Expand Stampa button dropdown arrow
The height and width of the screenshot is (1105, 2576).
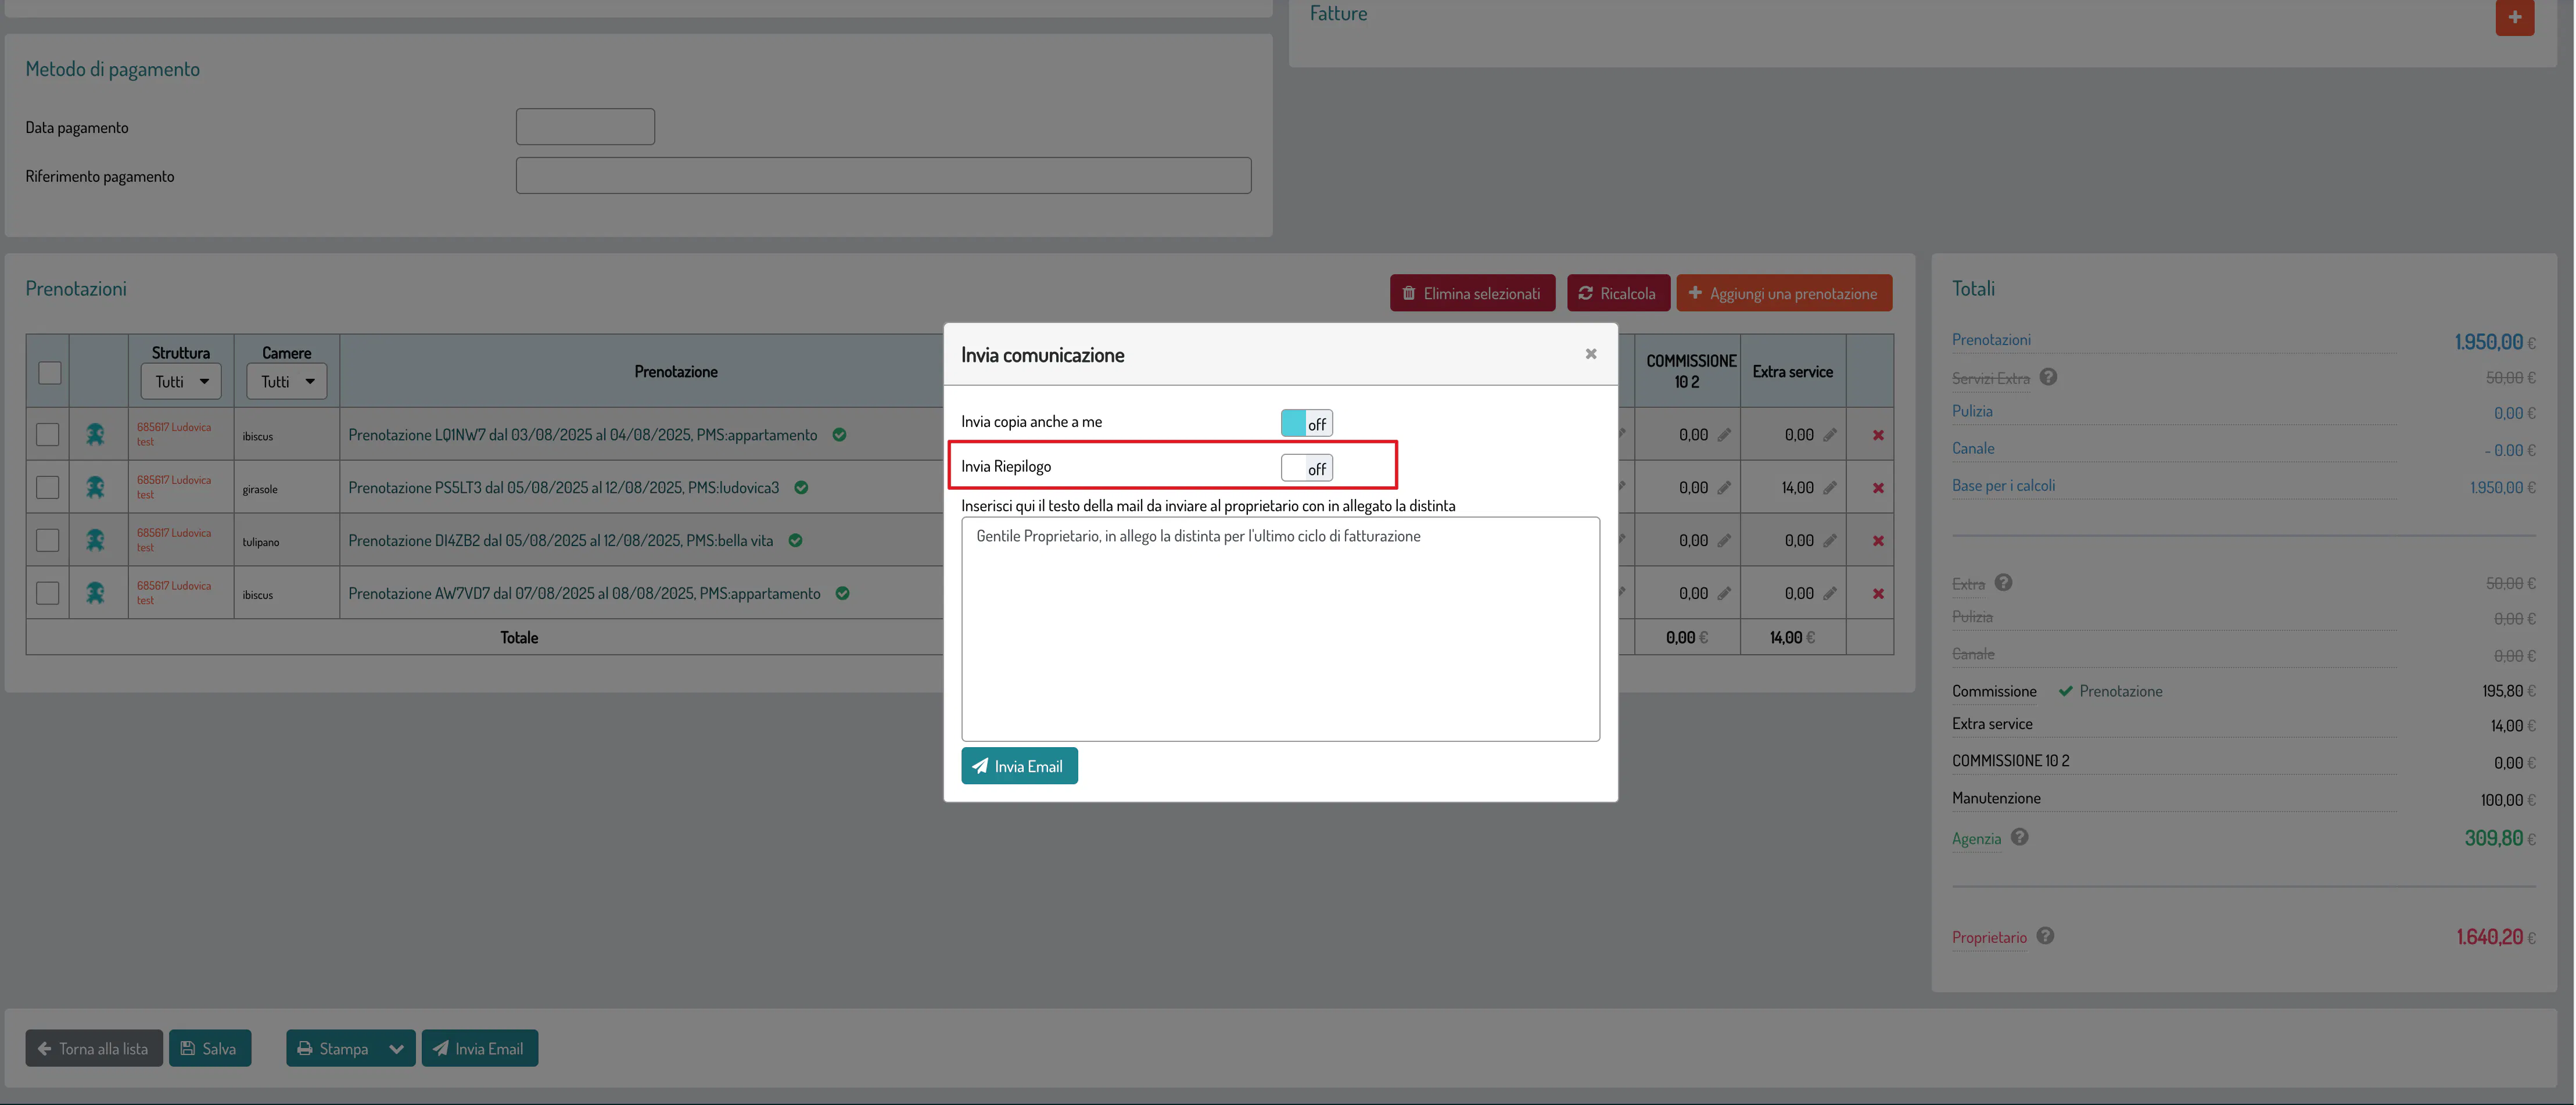tap(396, 1048)
